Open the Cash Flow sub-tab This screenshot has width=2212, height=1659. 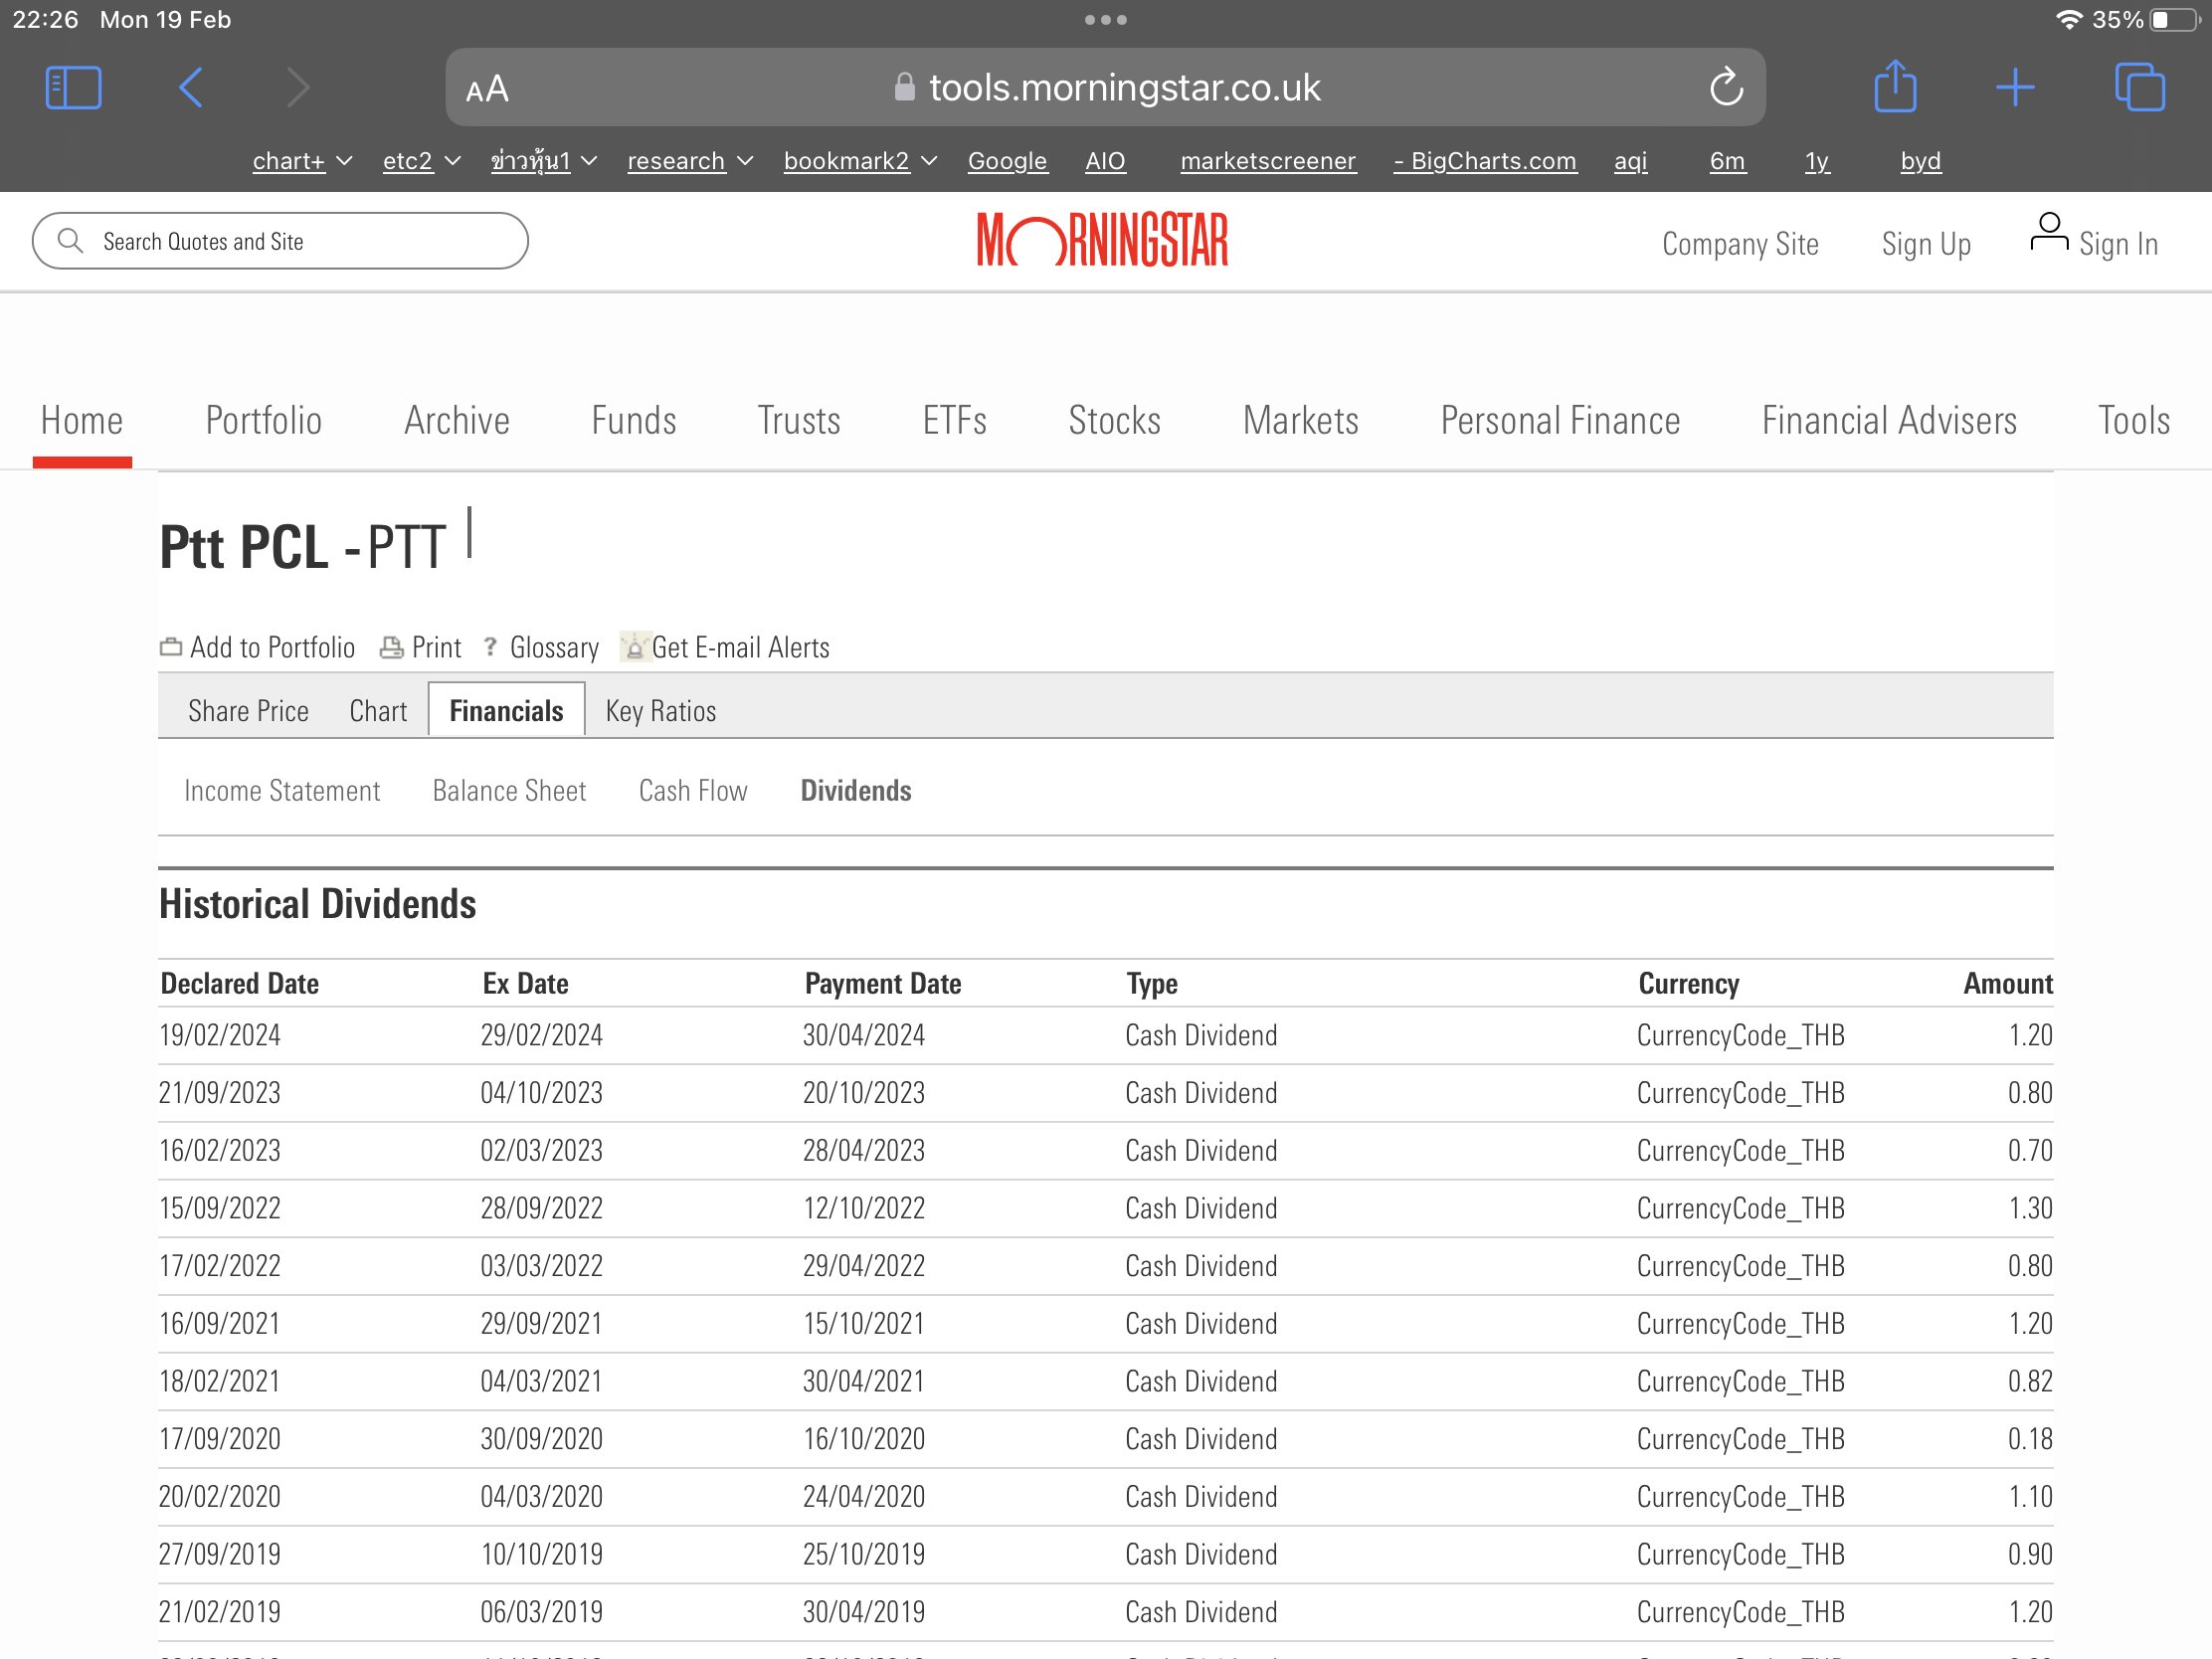(x=693, y=791)
